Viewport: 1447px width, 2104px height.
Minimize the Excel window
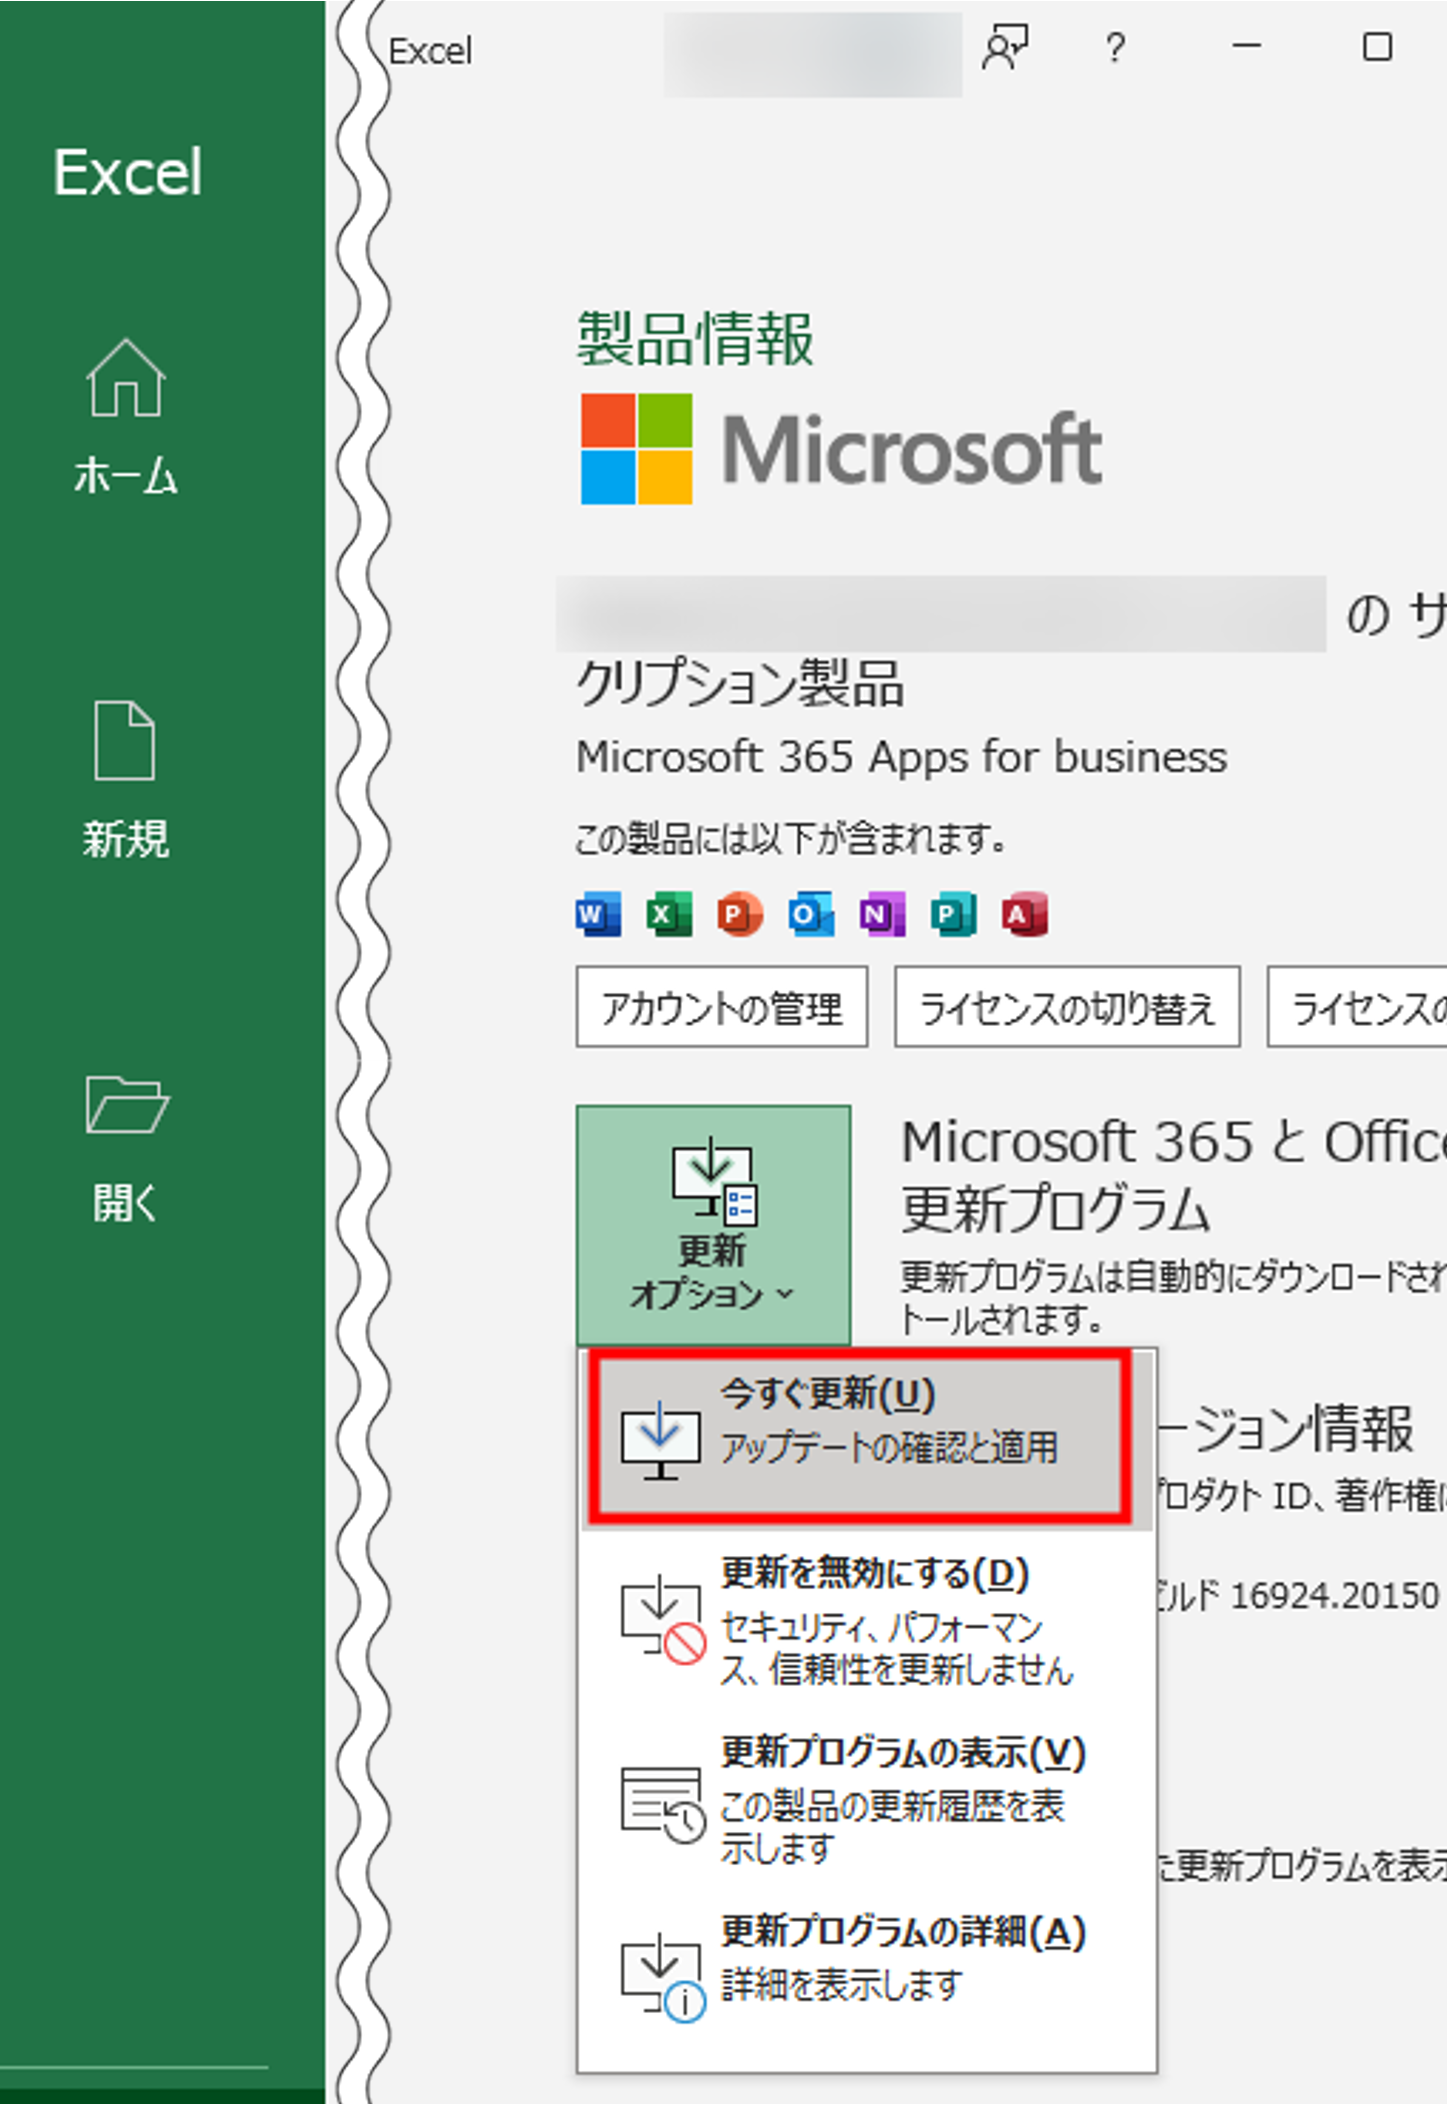click(x=1246, y=47)
